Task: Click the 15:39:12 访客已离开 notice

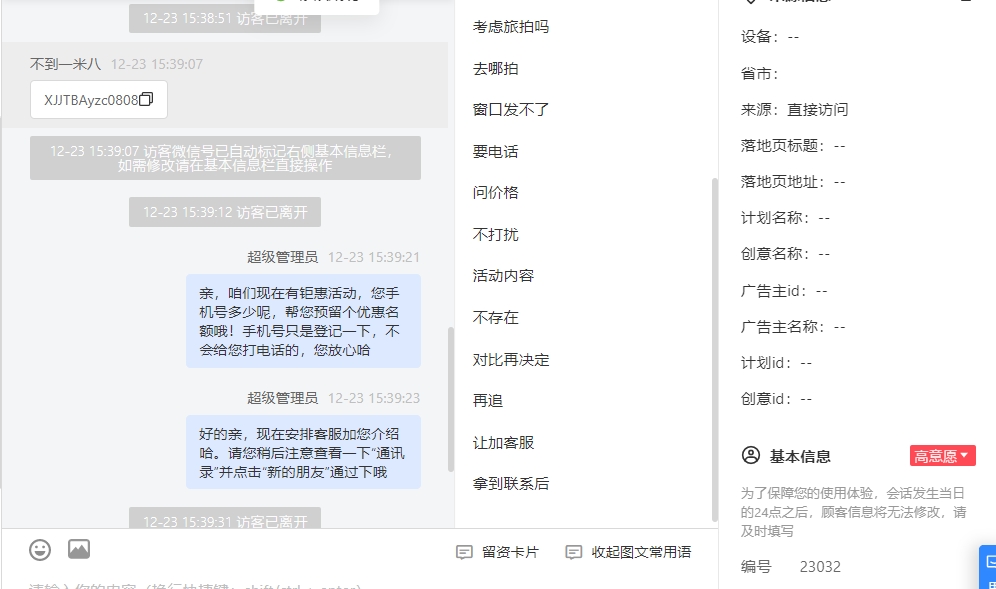Action: point(225,212)
